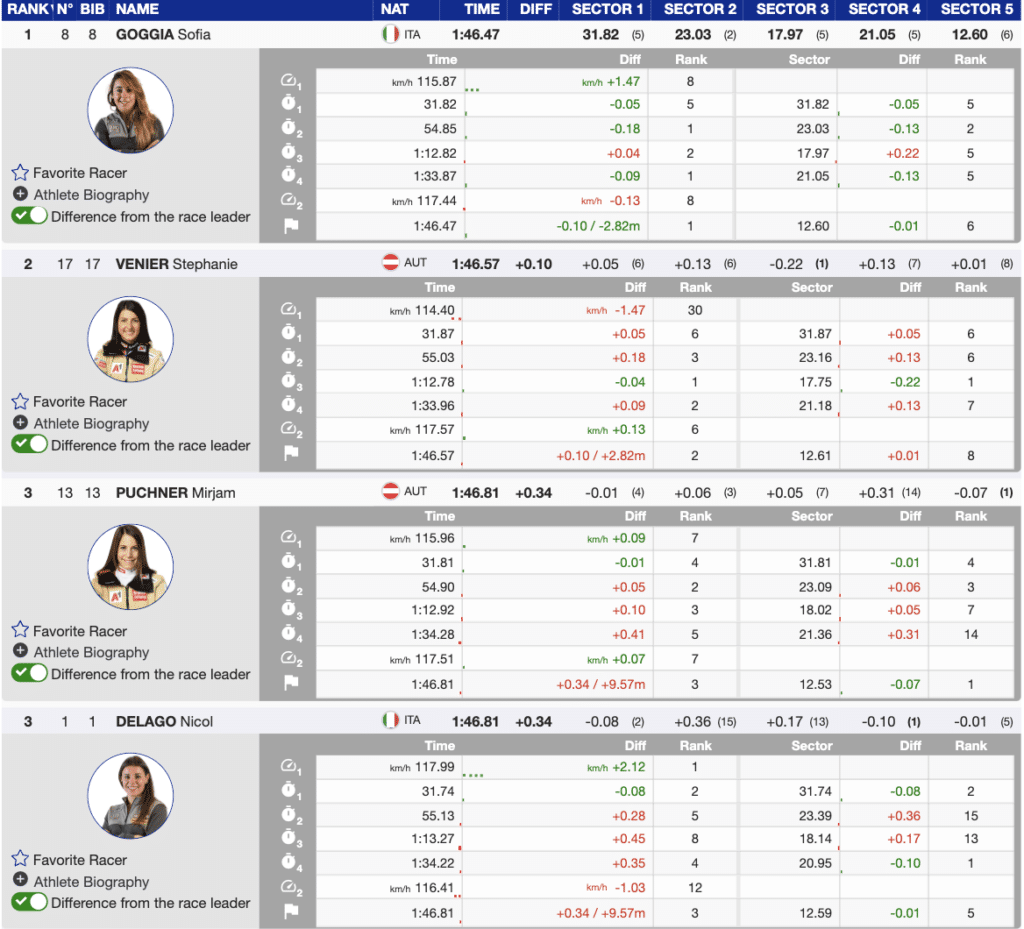Disable Delago's difference from race leader switch

29,902
